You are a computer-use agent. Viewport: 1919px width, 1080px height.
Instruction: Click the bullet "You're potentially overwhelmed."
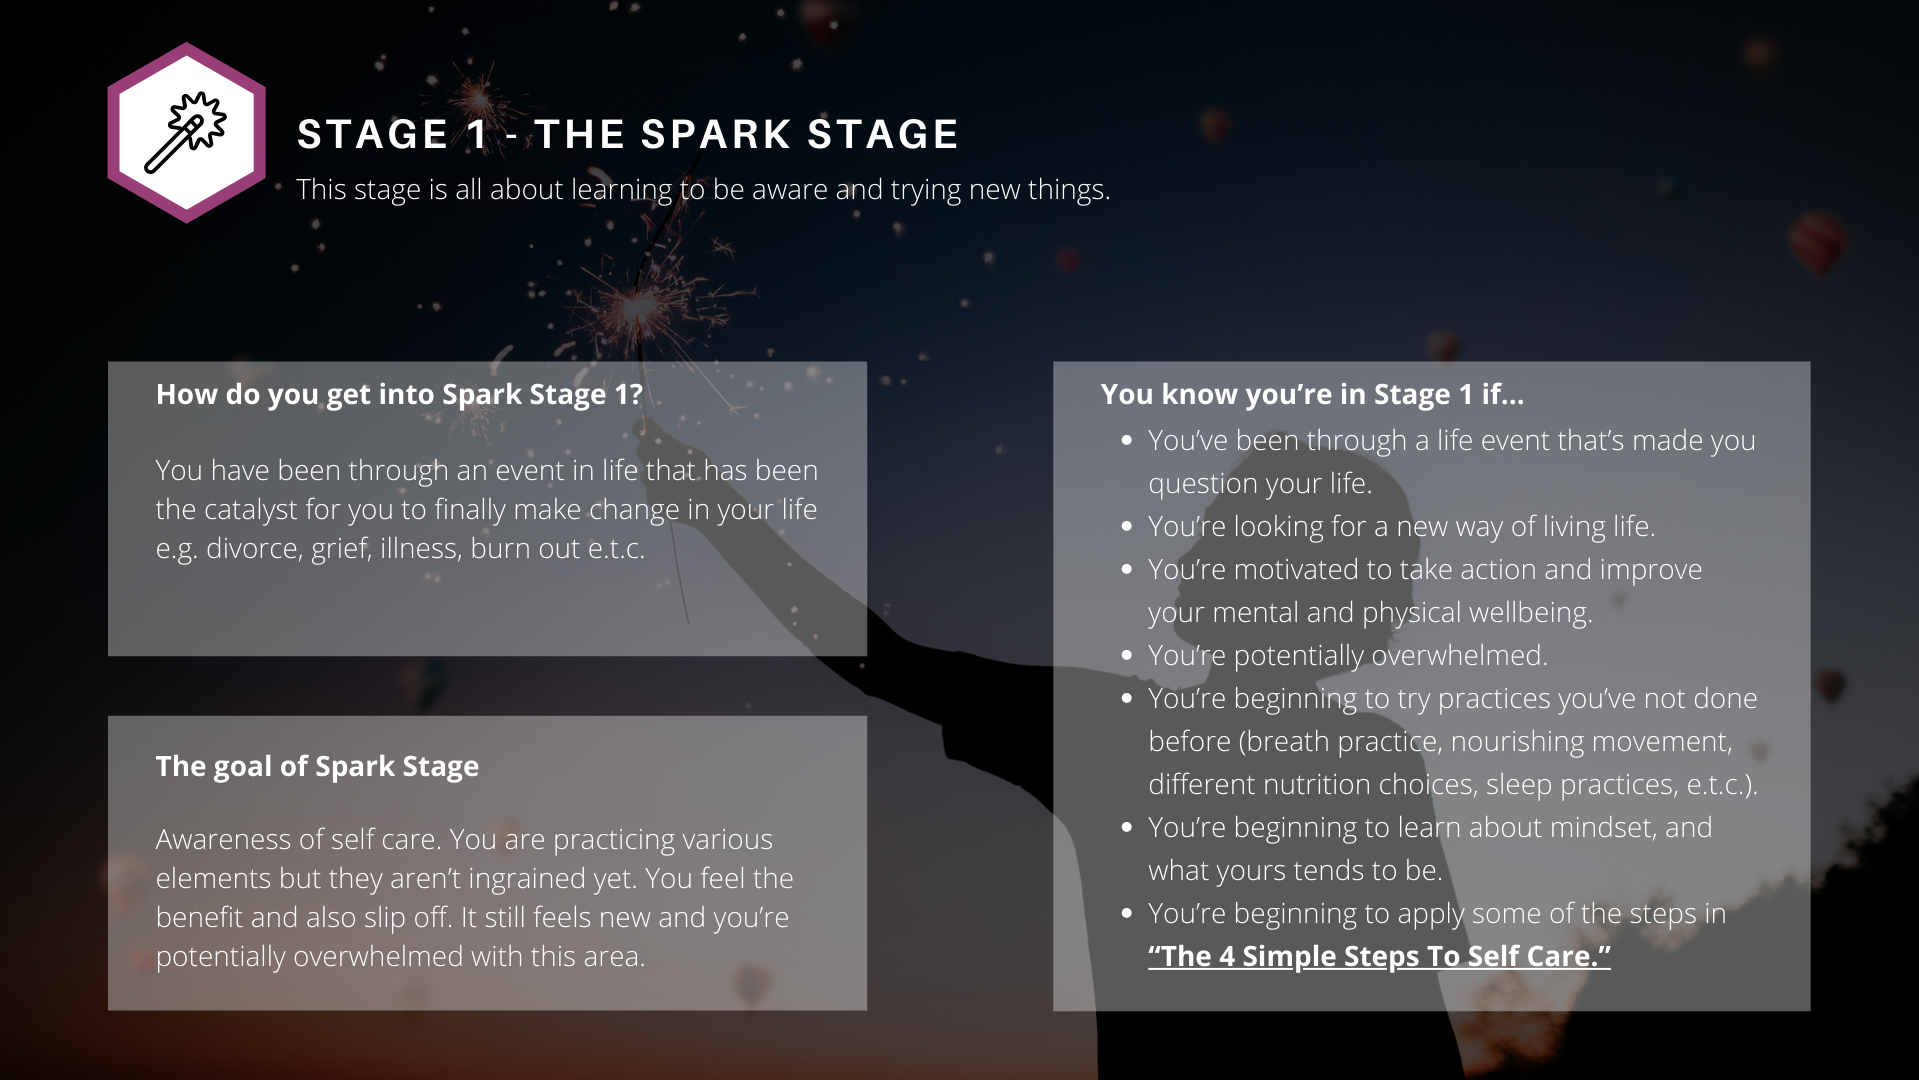click(1347, 655)
